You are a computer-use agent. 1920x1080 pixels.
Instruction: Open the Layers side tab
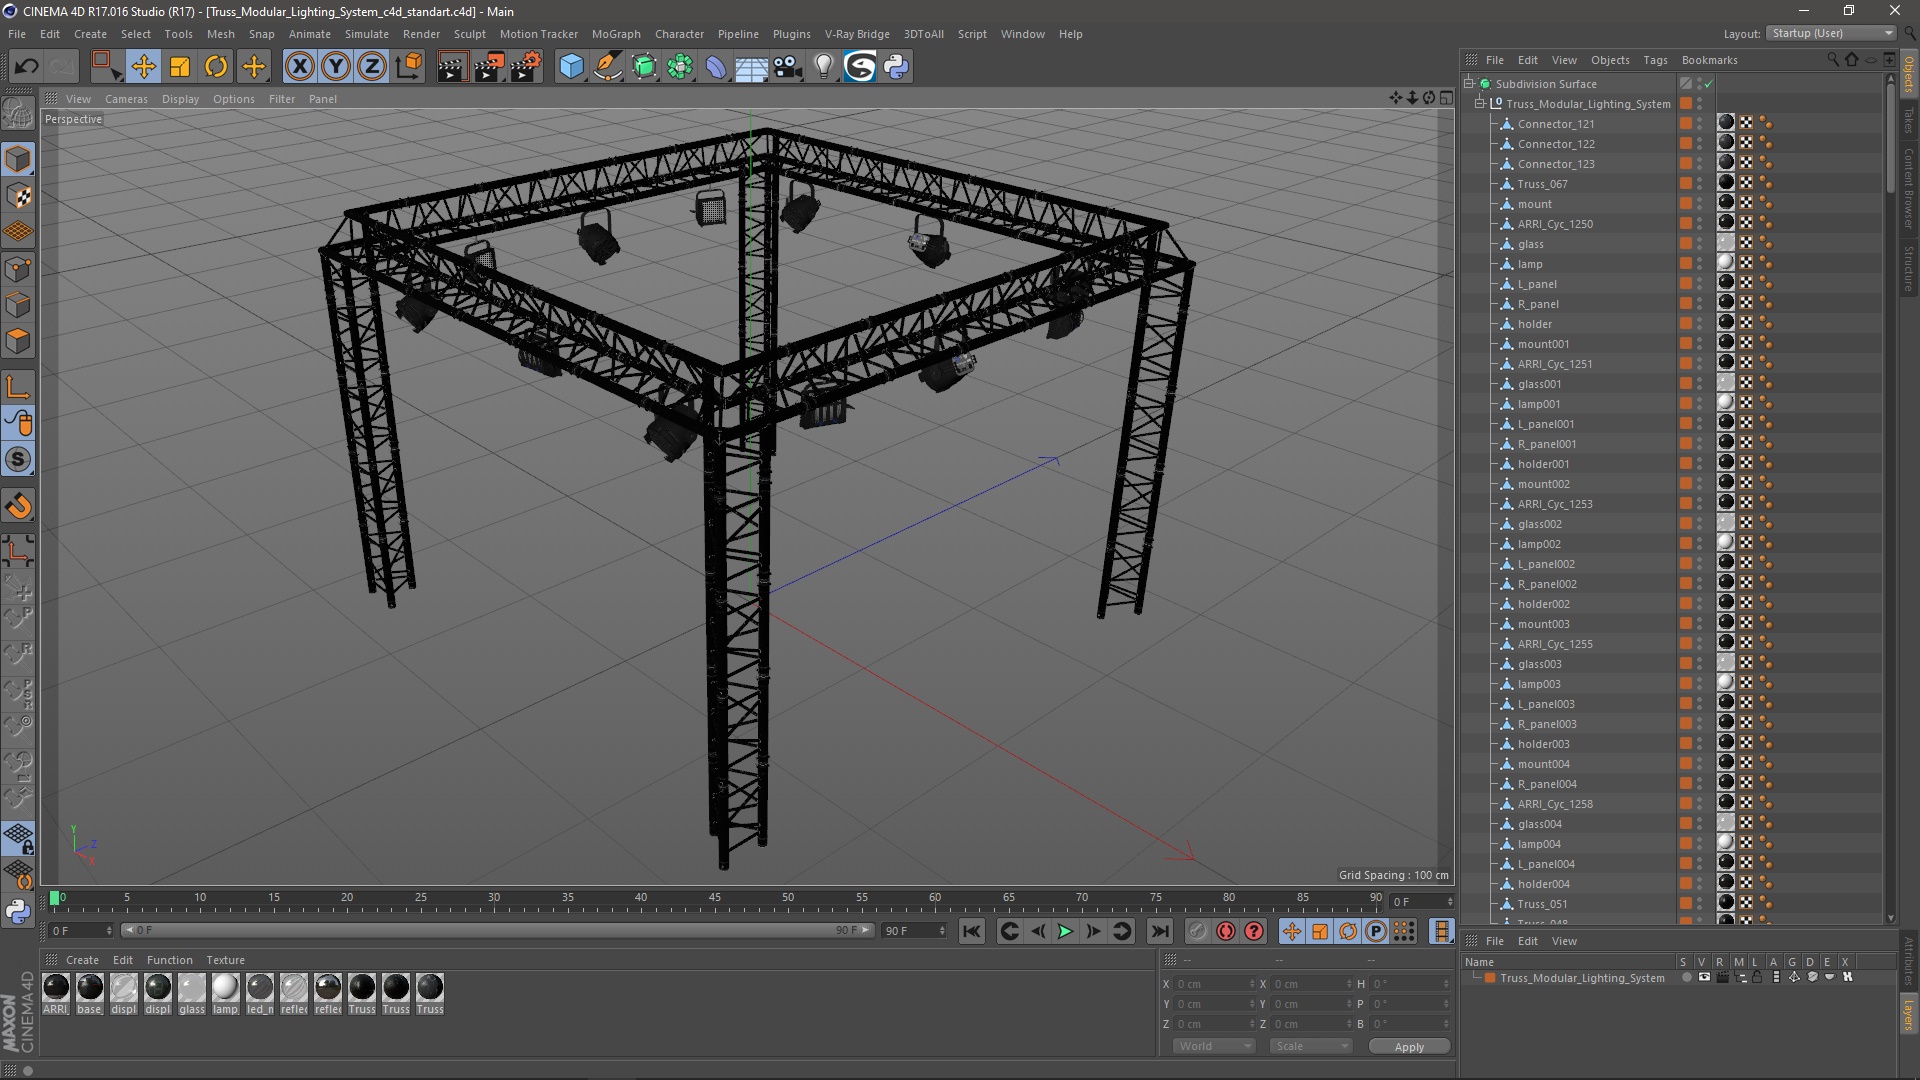point(1908,1016)
